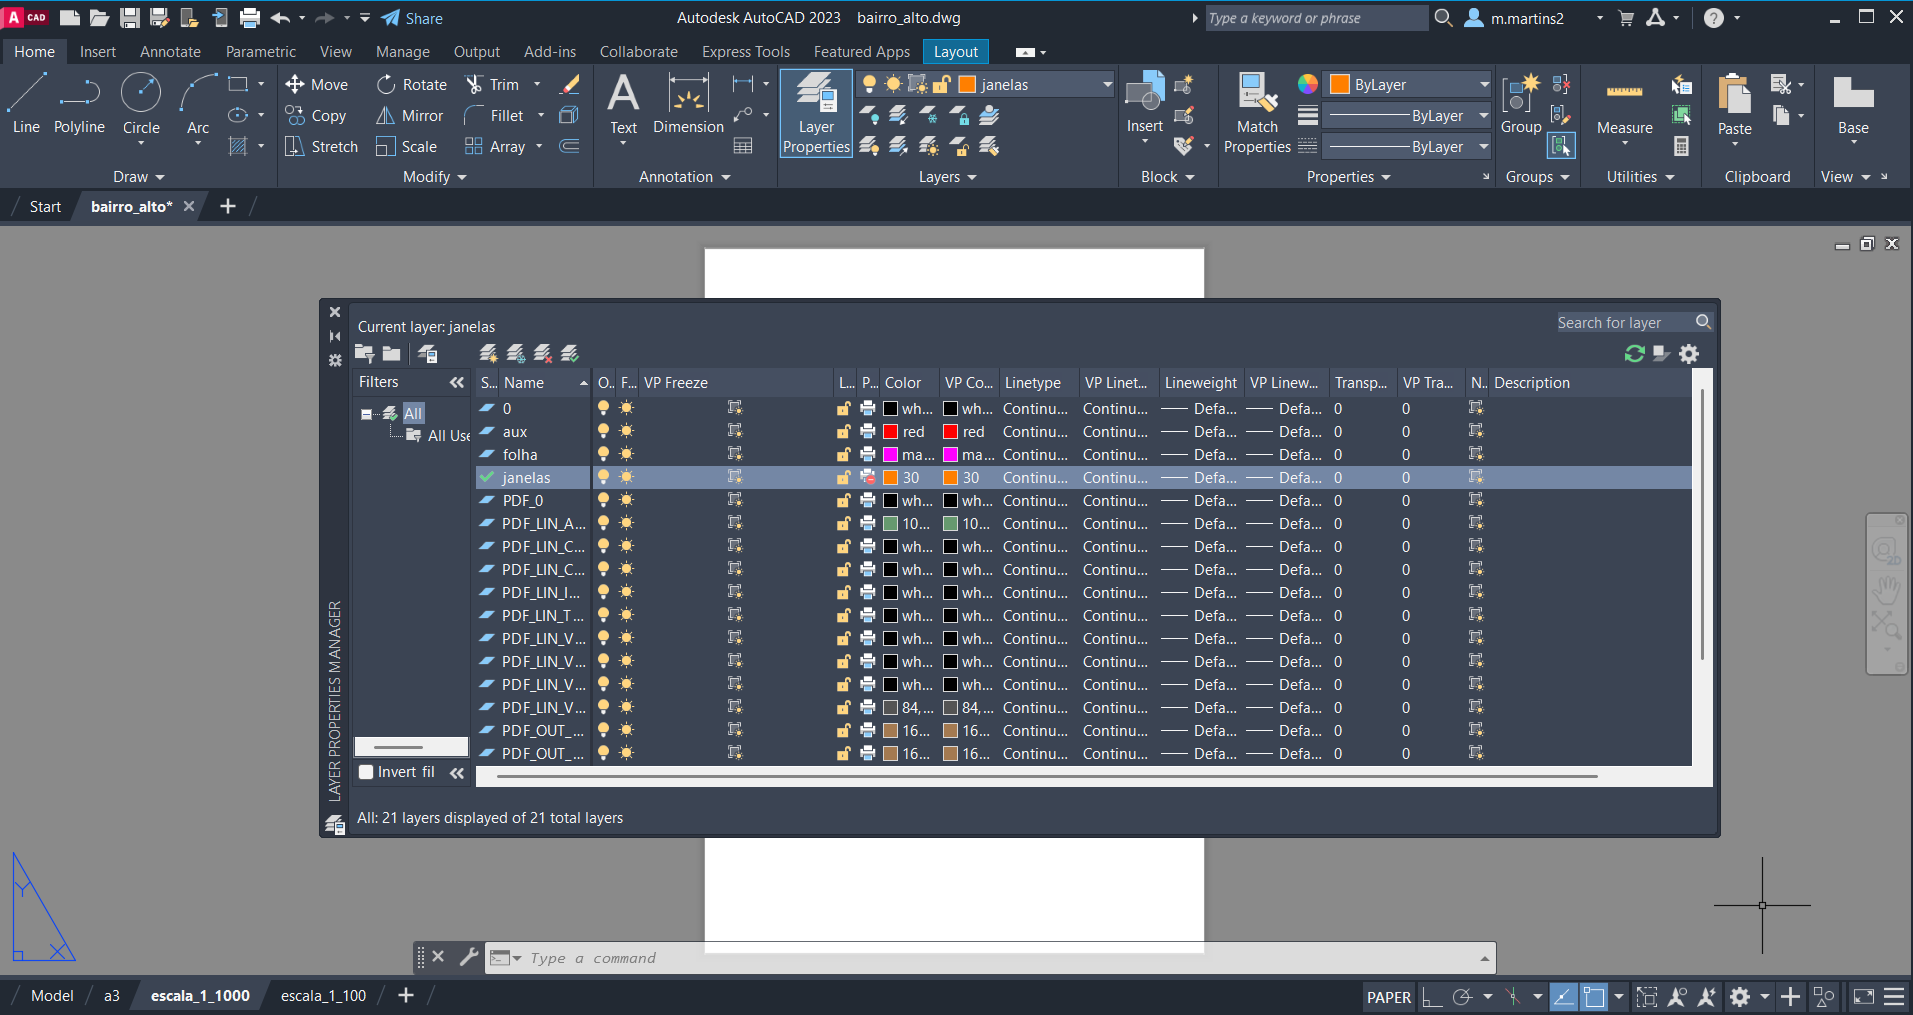Select the Arc tool
The height and width of the screenshot is (1015, 1913).
tap(198, 105)
